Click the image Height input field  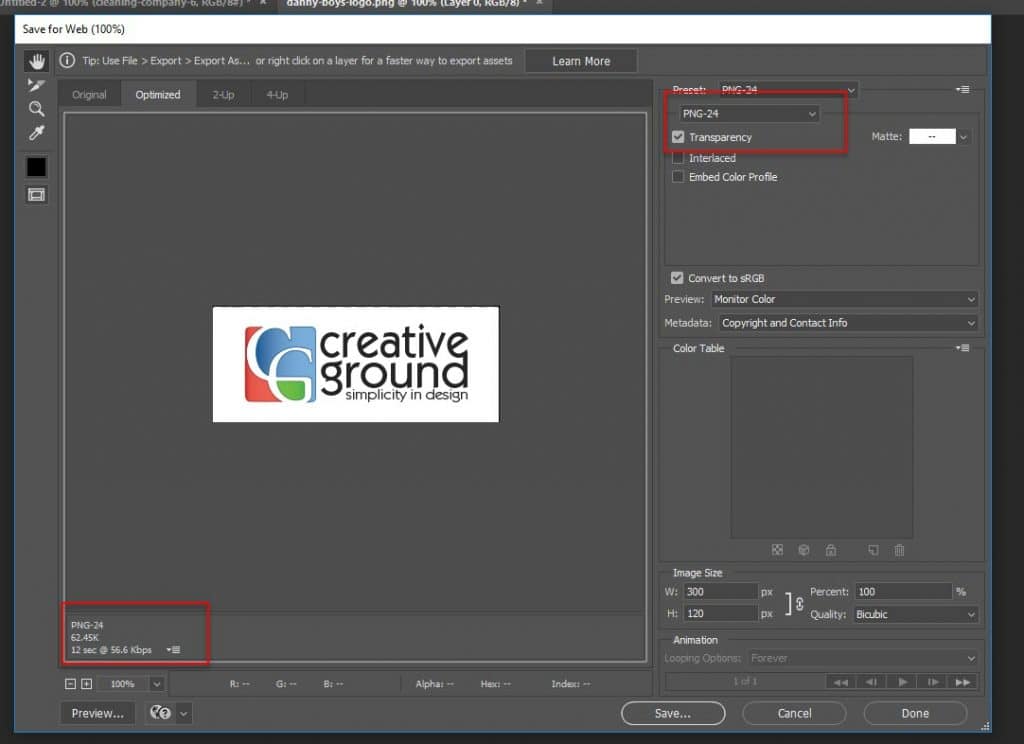pyautogui.click(x=720, y=614)
